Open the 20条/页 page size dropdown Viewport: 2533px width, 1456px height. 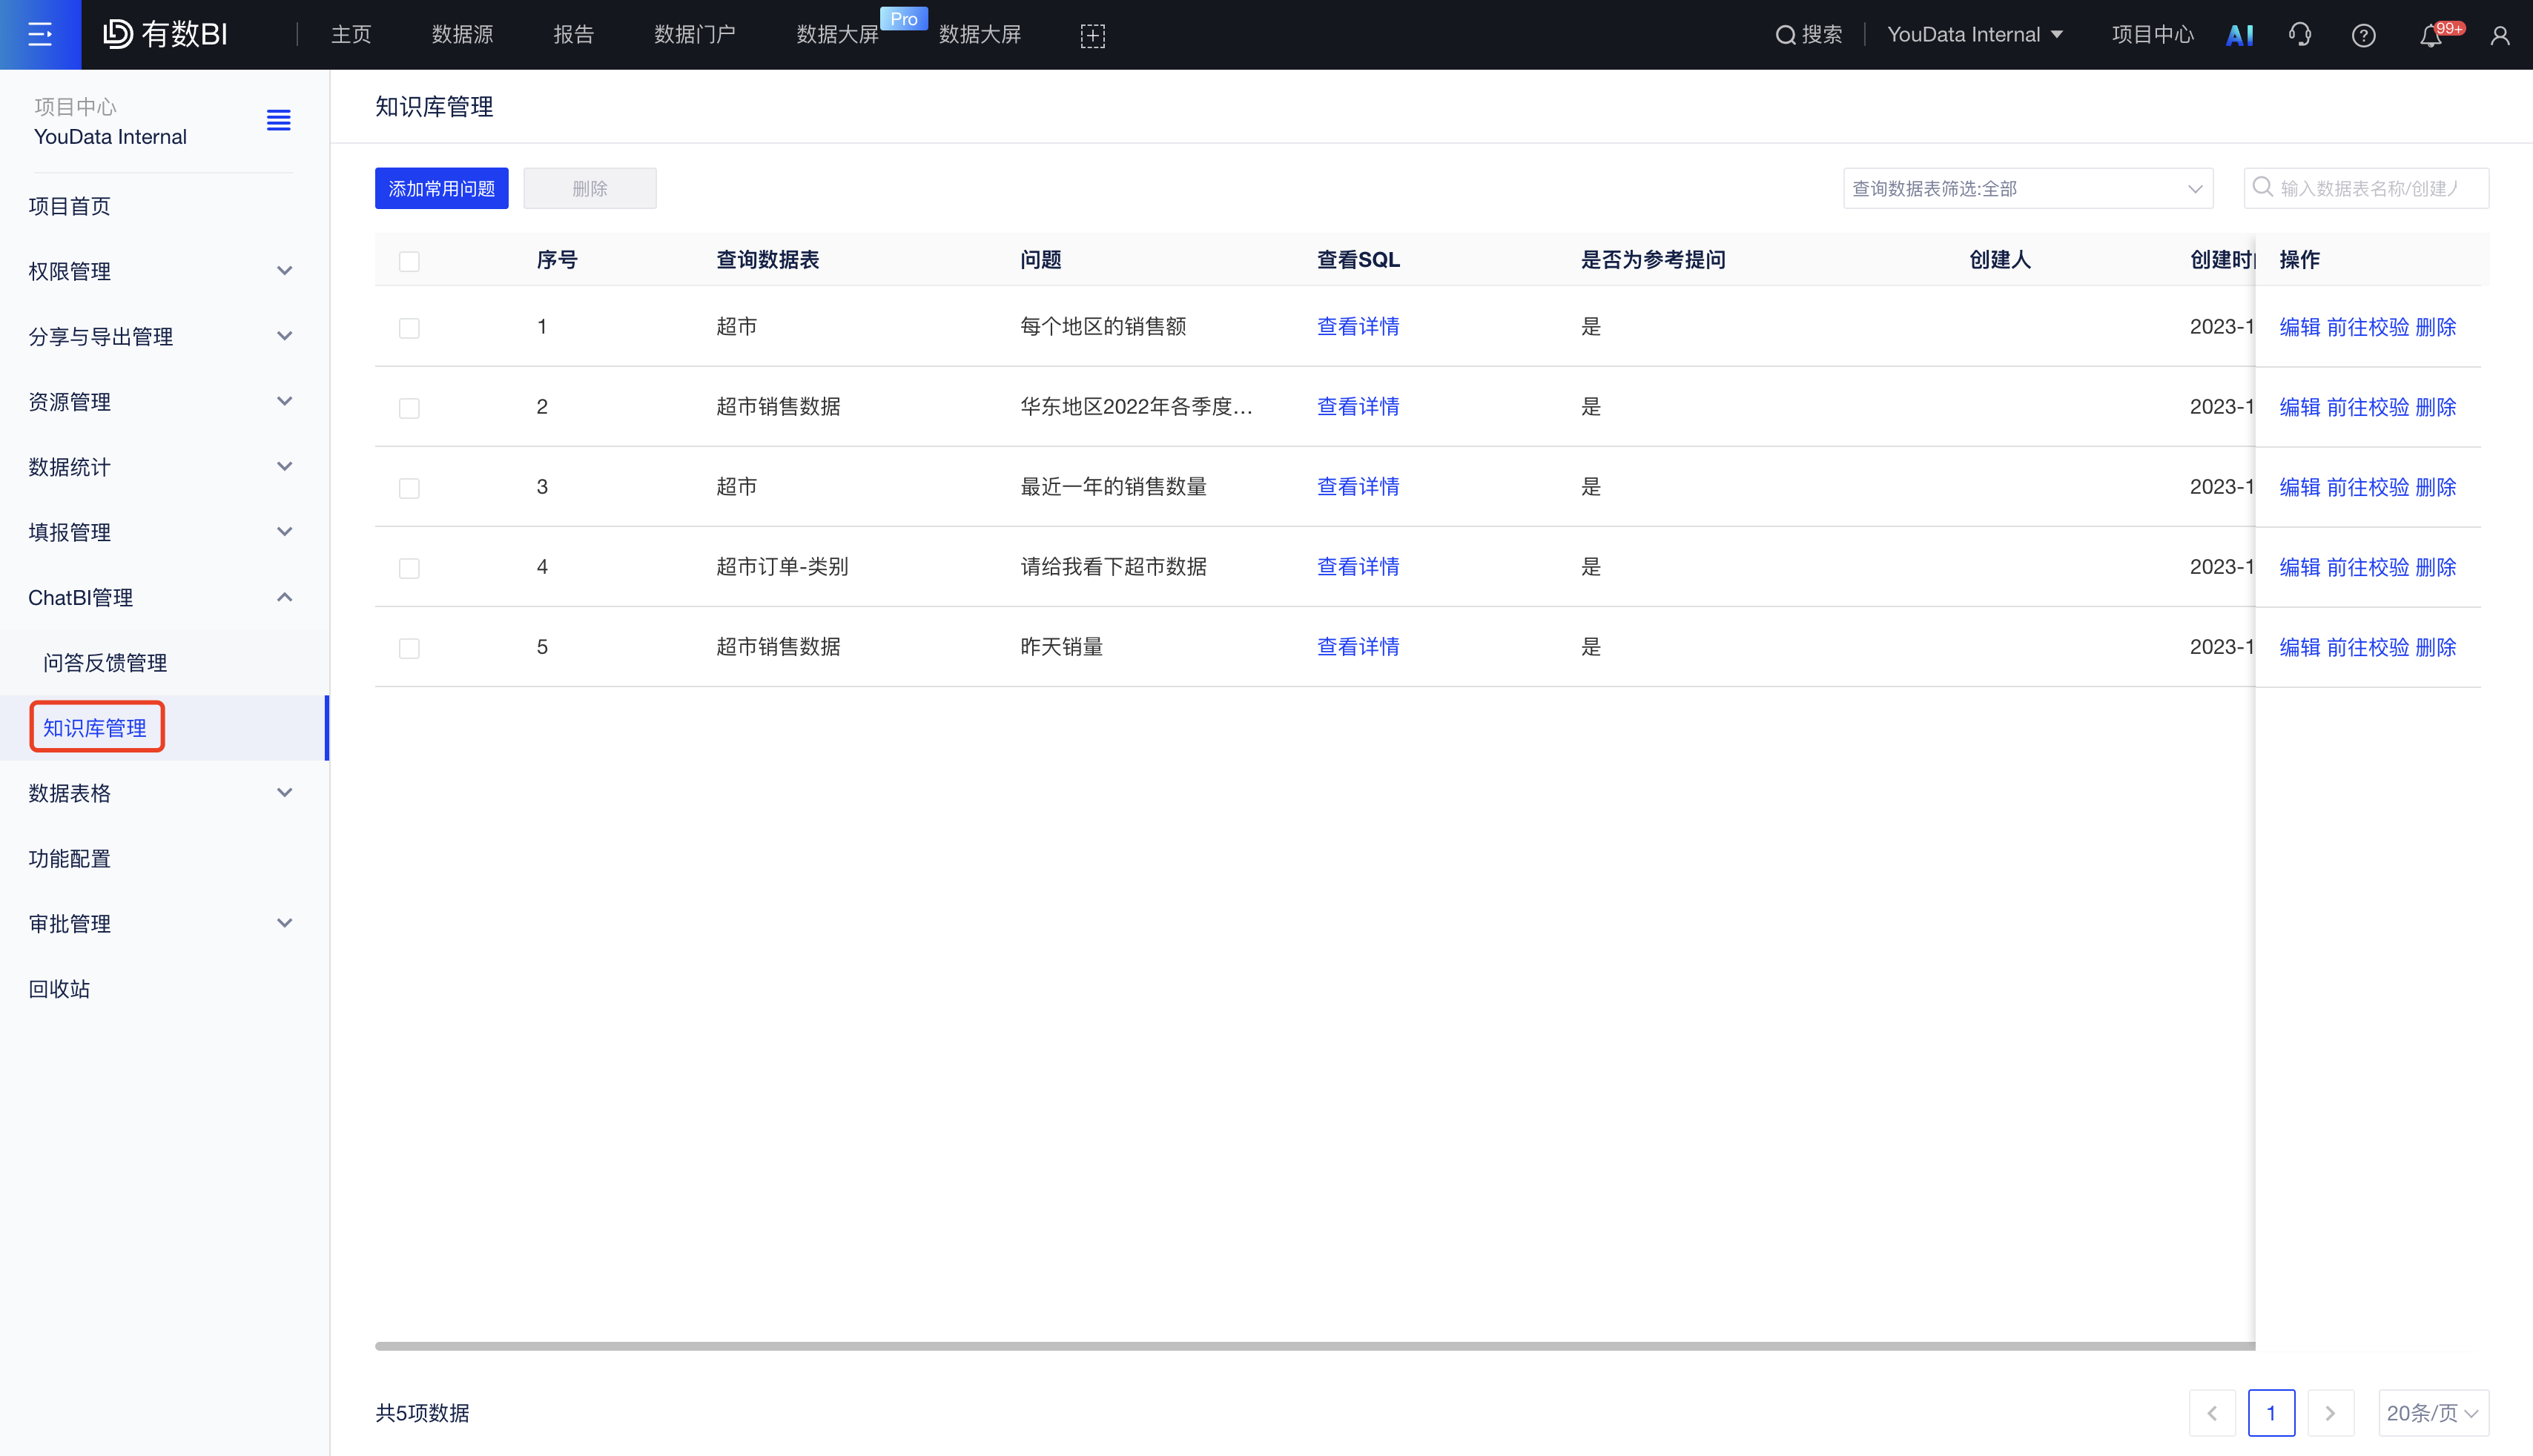point(2432,1412)
